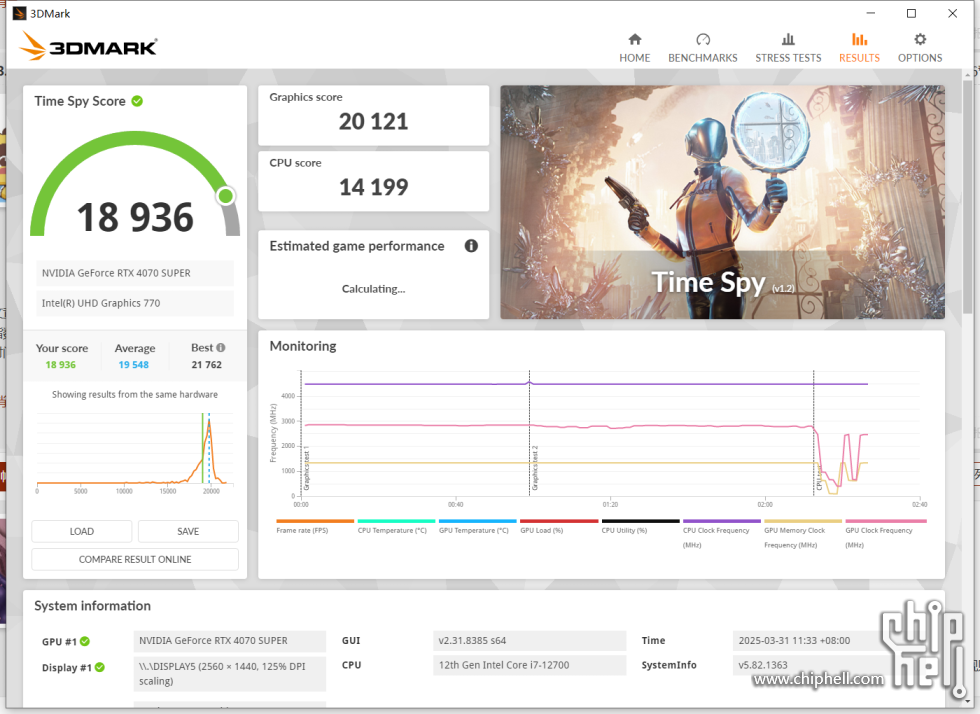The image size is (980, 714).
Task: Click the Average score 19 548
Action: point(134,365)
